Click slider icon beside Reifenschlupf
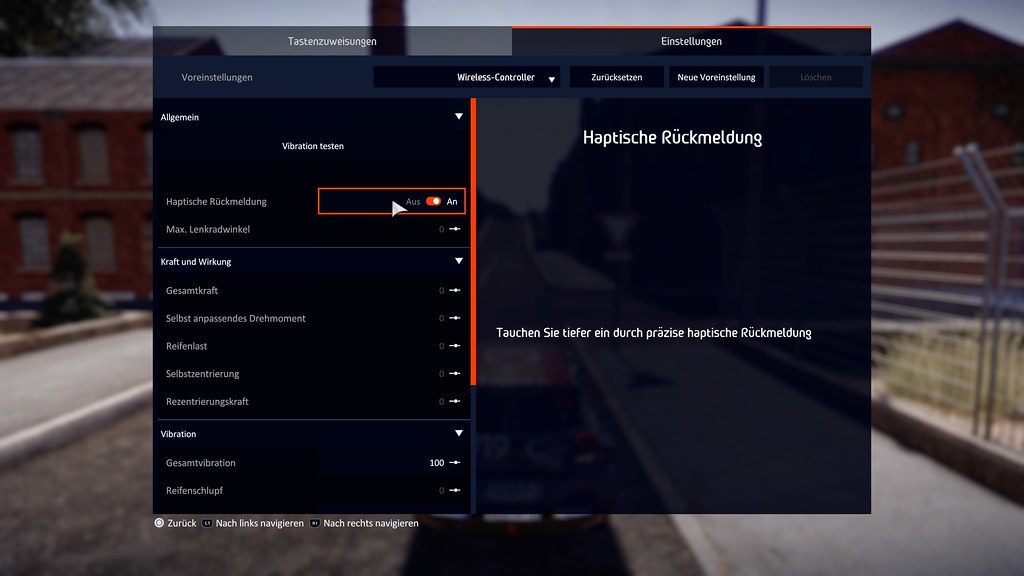1024x576 pixels. point(454,491)
